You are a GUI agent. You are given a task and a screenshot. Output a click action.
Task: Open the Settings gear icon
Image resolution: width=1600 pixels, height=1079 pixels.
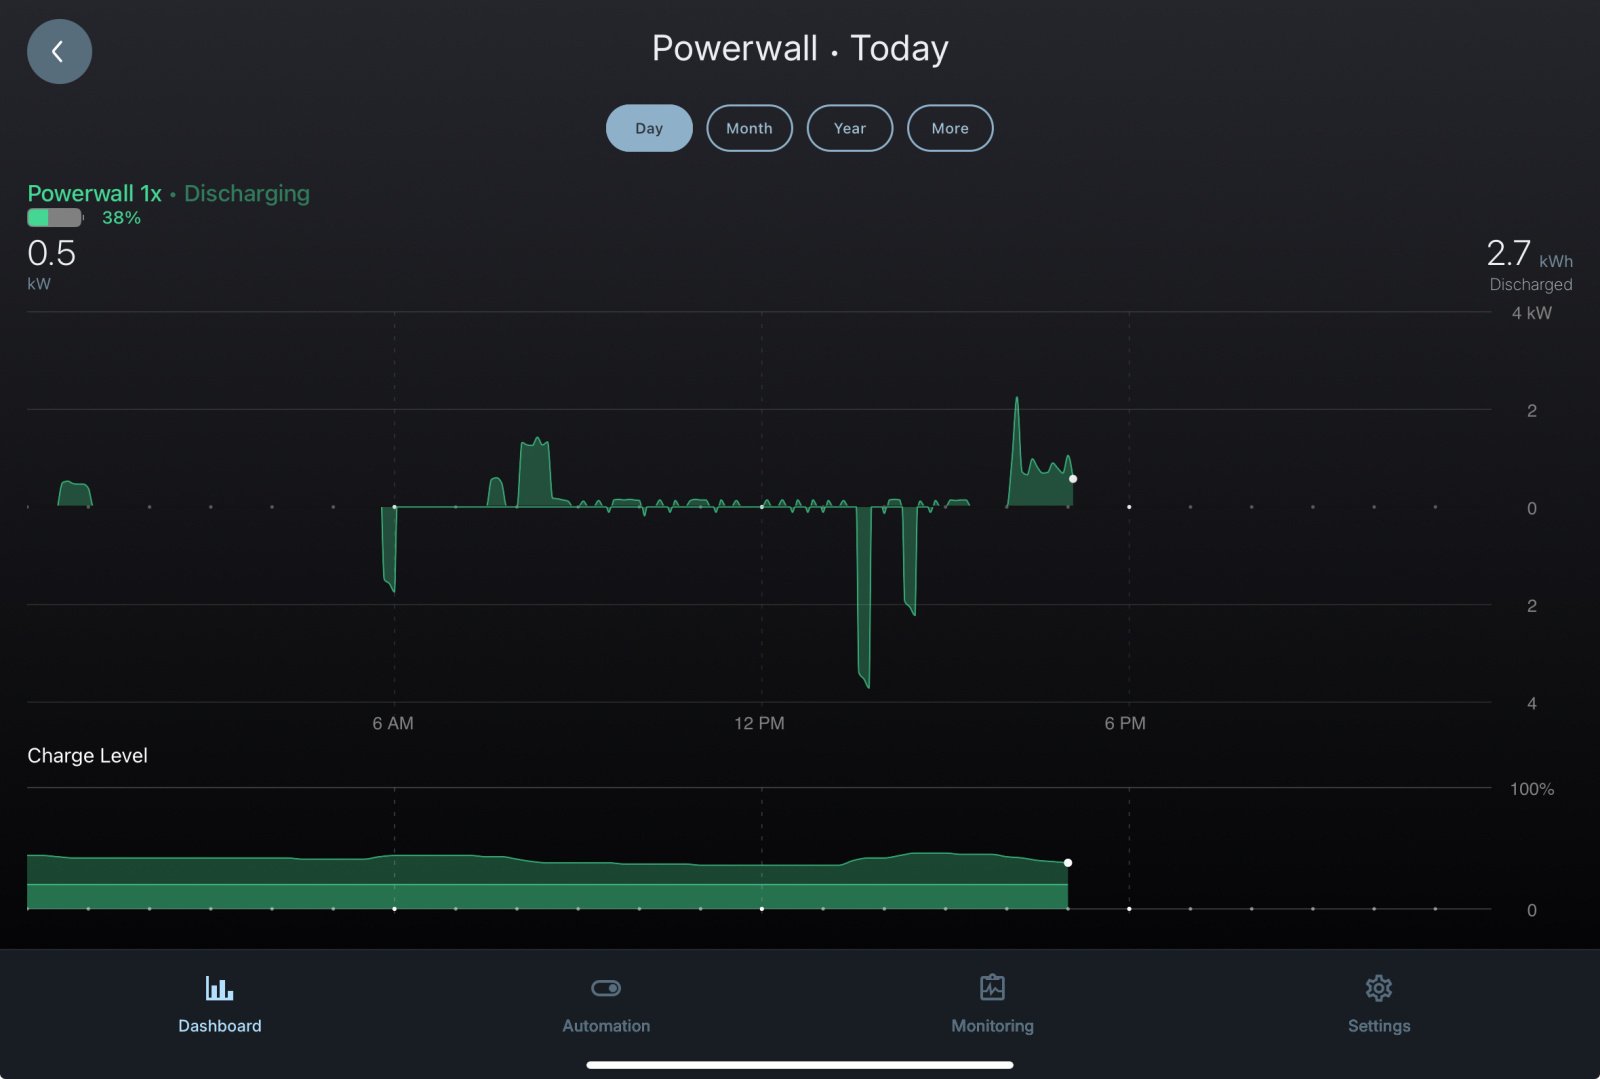[x=1378, y=988]
